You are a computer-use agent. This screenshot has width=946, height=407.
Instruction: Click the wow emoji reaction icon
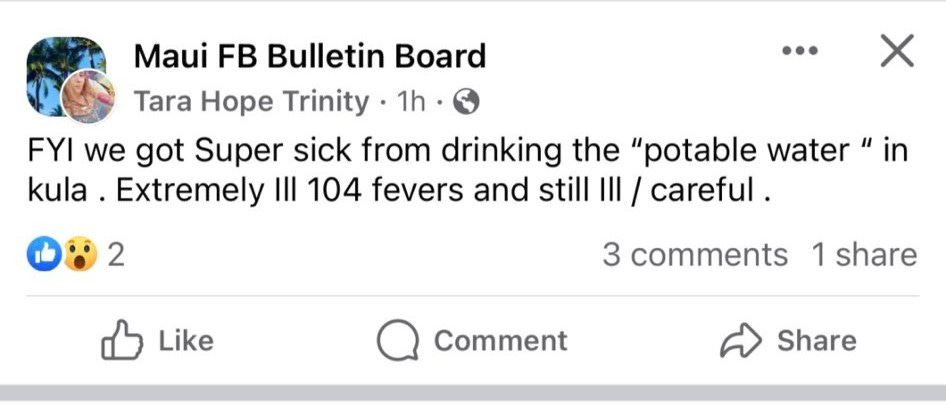pos(78,256)
